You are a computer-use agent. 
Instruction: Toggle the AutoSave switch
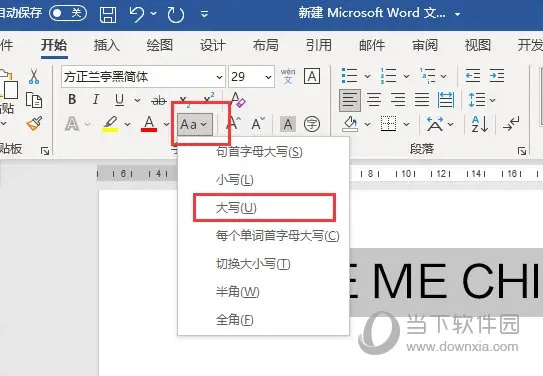[x=68, y=14]
